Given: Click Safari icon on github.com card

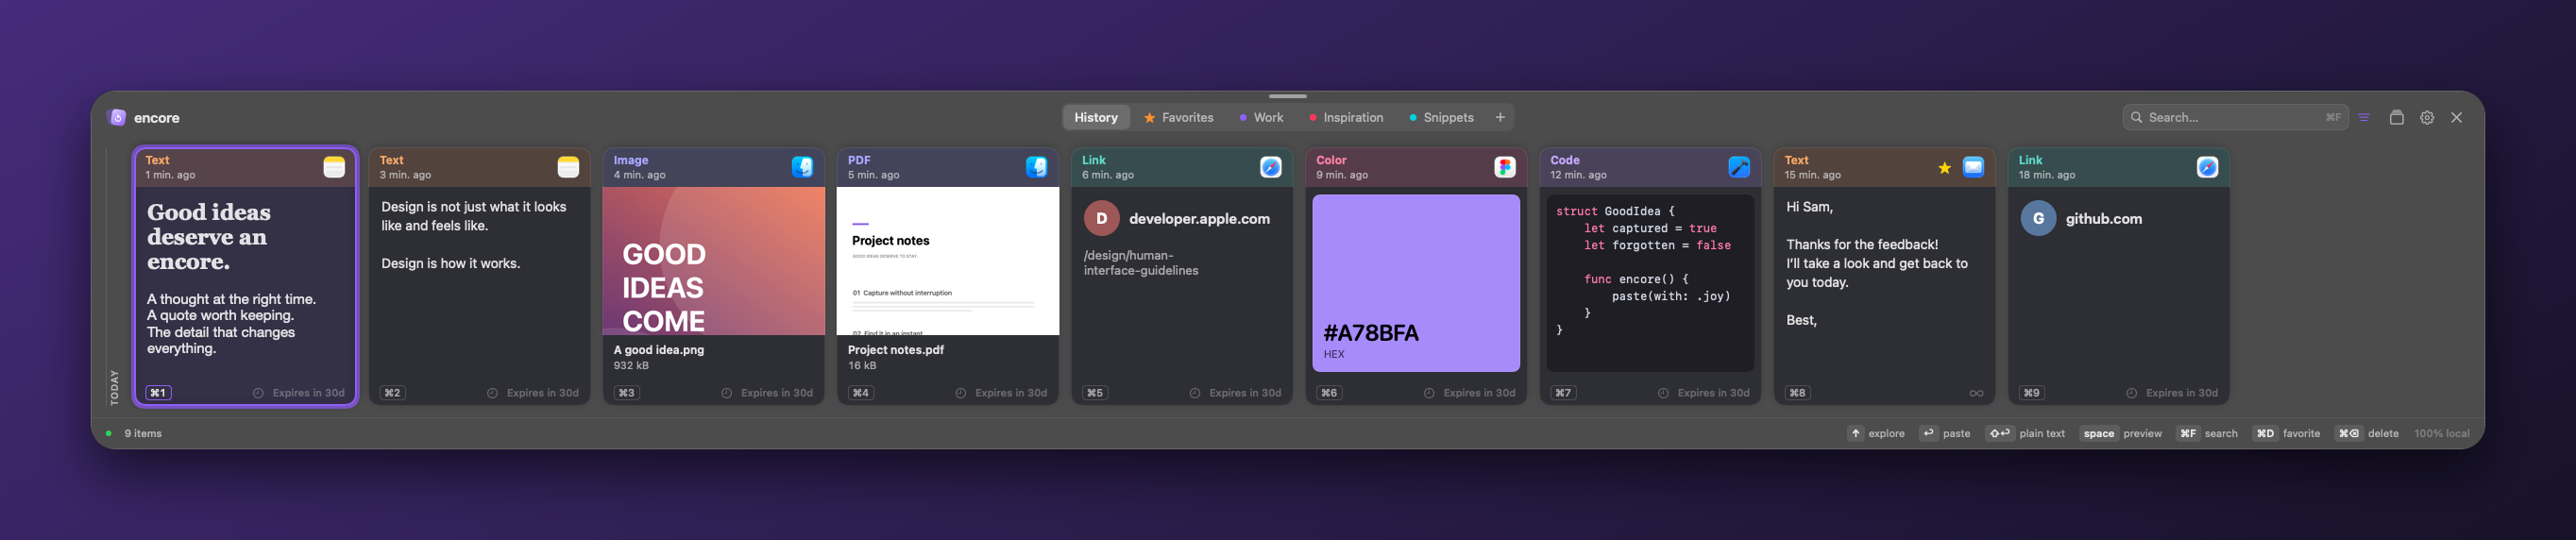Looking at the screenshot, I should pyautogui.click(x=2207, y=167).
